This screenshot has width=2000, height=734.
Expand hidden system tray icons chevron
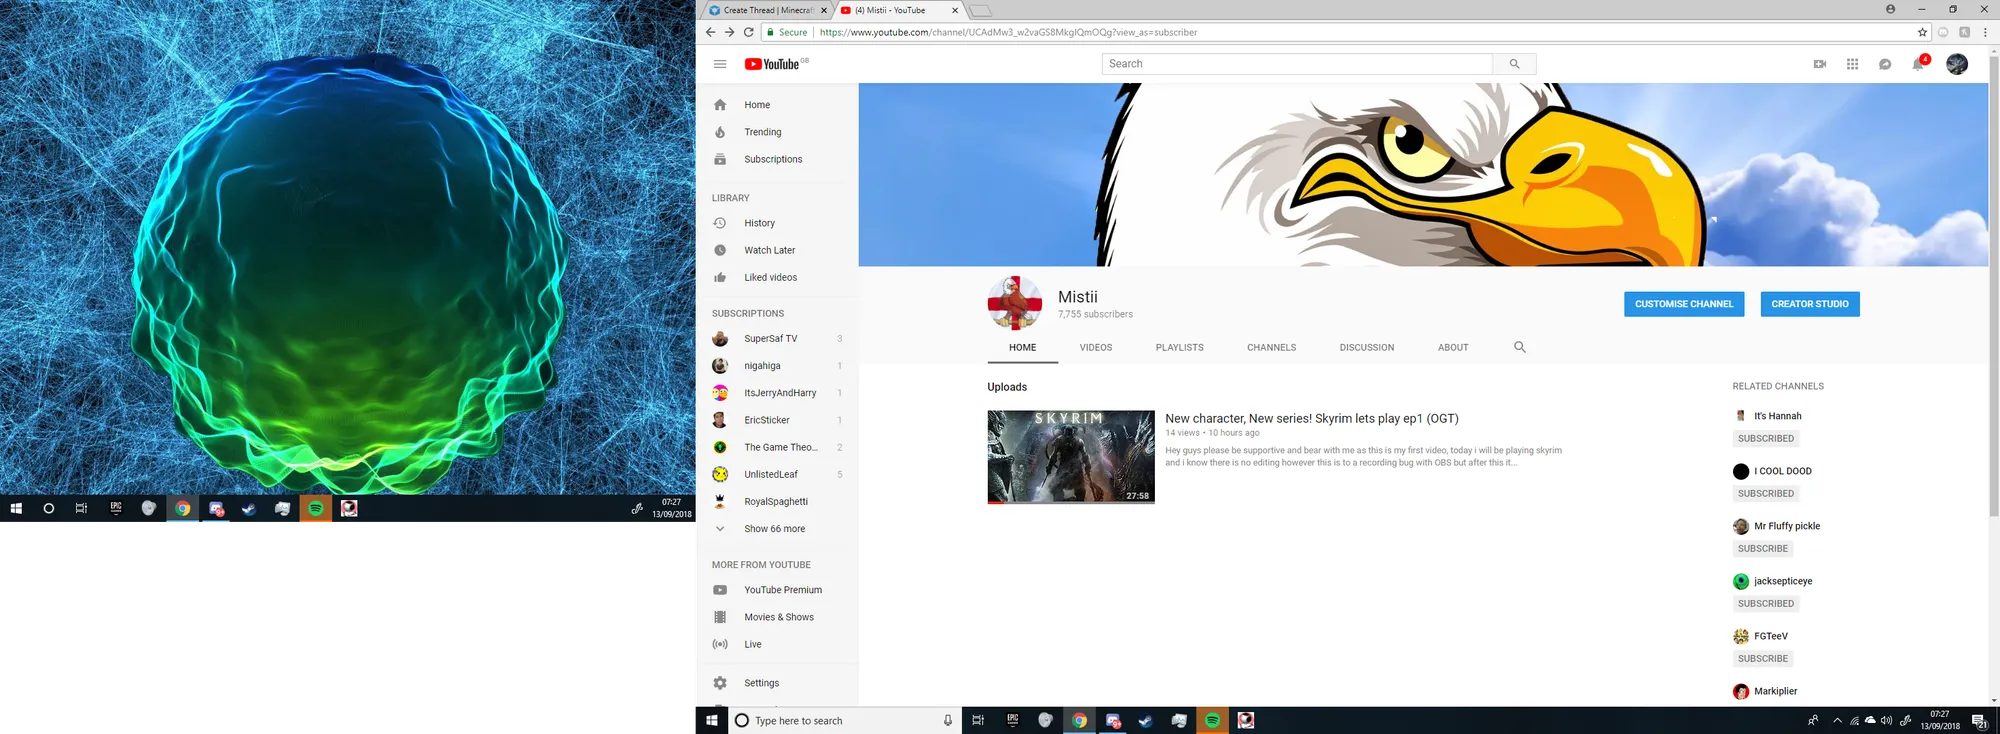tap(1837, 721)
